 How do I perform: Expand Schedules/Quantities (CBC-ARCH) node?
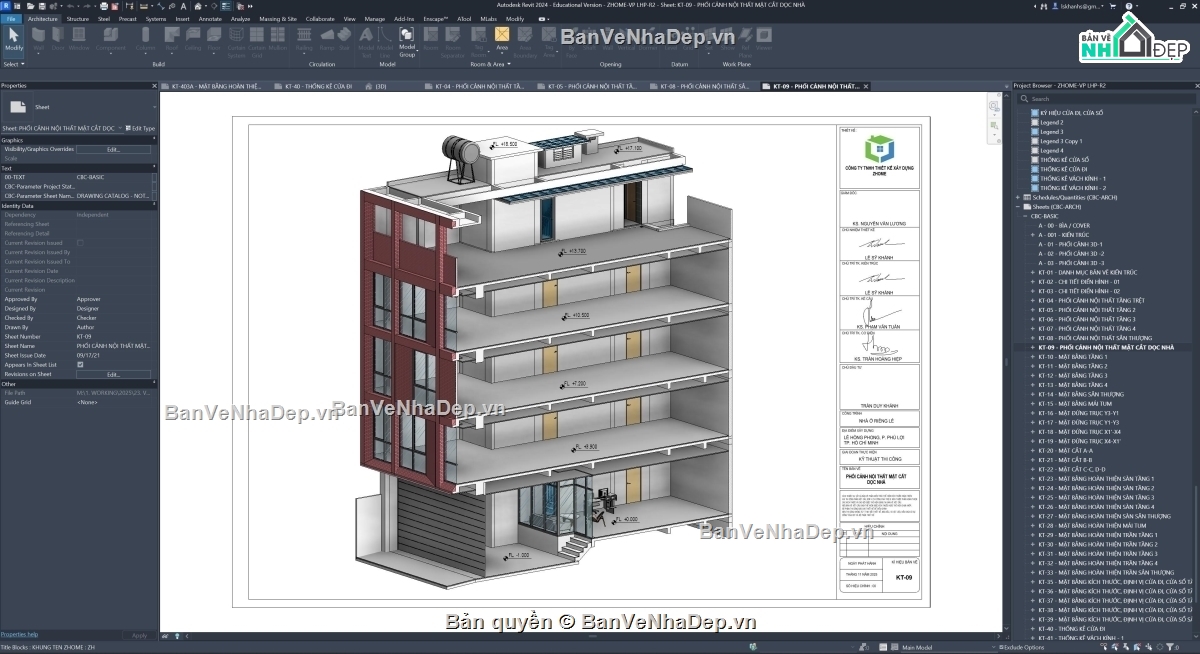pyautogui.click(x=1019, y=197)
